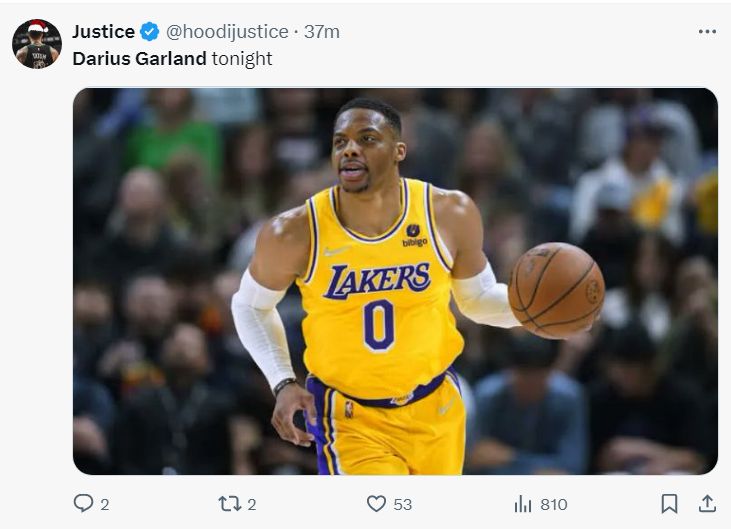
Task: Bookmark this post
Action: pyautogui.click(x=669, y=504)
